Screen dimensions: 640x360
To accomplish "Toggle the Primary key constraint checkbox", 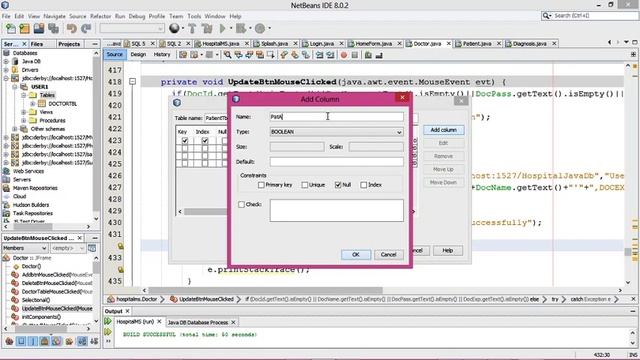I will pyautogui.click(x=261, y=185).
